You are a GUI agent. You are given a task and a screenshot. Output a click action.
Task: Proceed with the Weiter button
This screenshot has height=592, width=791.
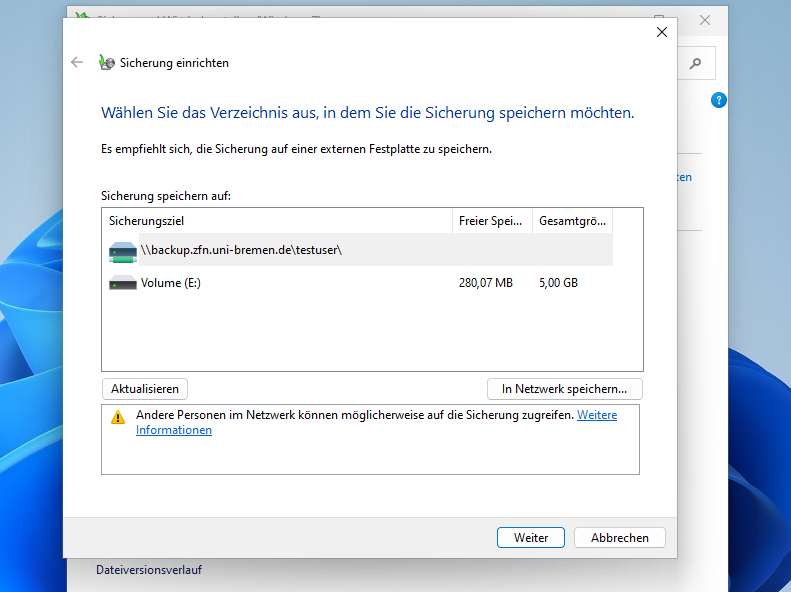click(531, 537)
